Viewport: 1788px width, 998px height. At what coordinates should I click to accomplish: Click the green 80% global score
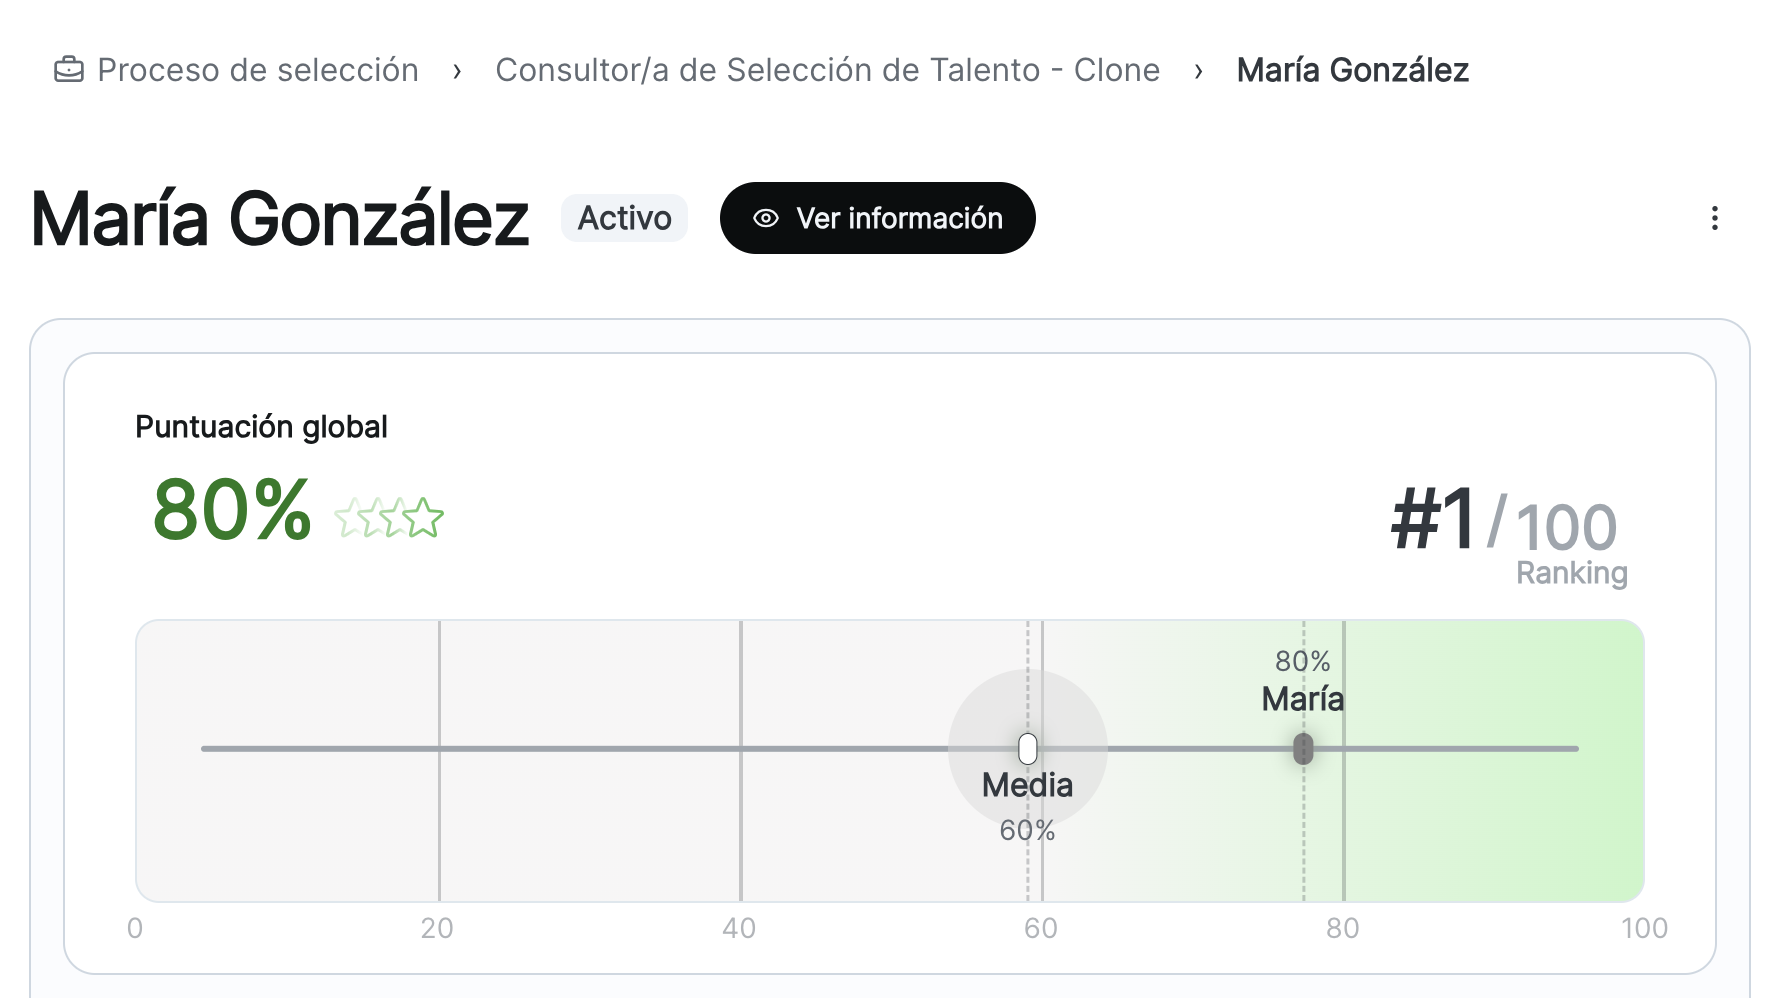232,511
